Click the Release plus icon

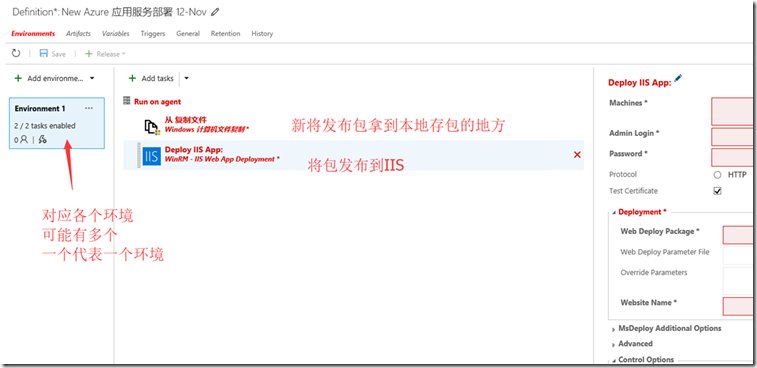pyautogui.click(x=88, y=54)
